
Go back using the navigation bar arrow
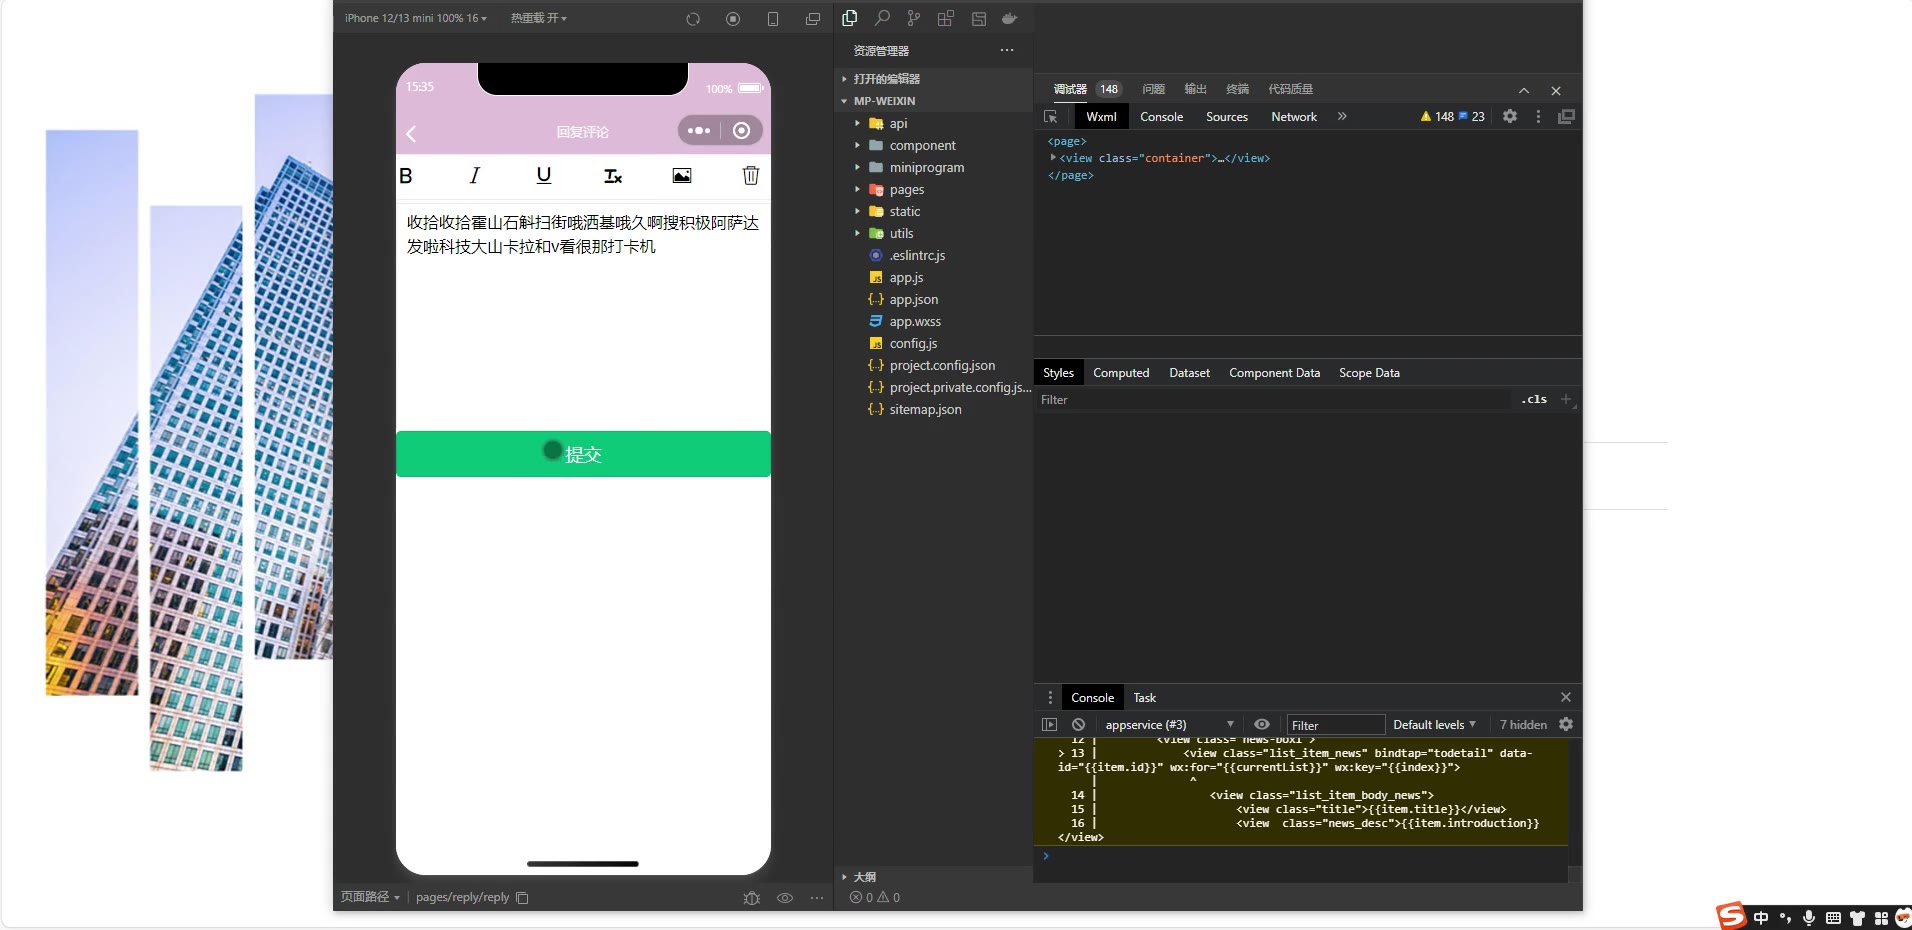411,133
